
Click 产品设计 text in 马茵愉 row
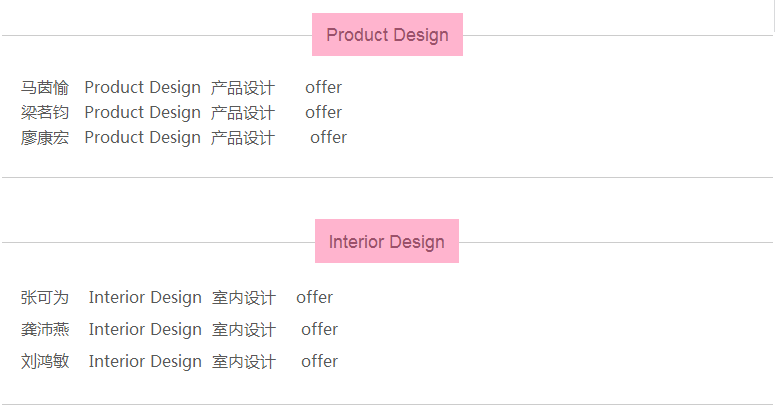click(243, 88)
